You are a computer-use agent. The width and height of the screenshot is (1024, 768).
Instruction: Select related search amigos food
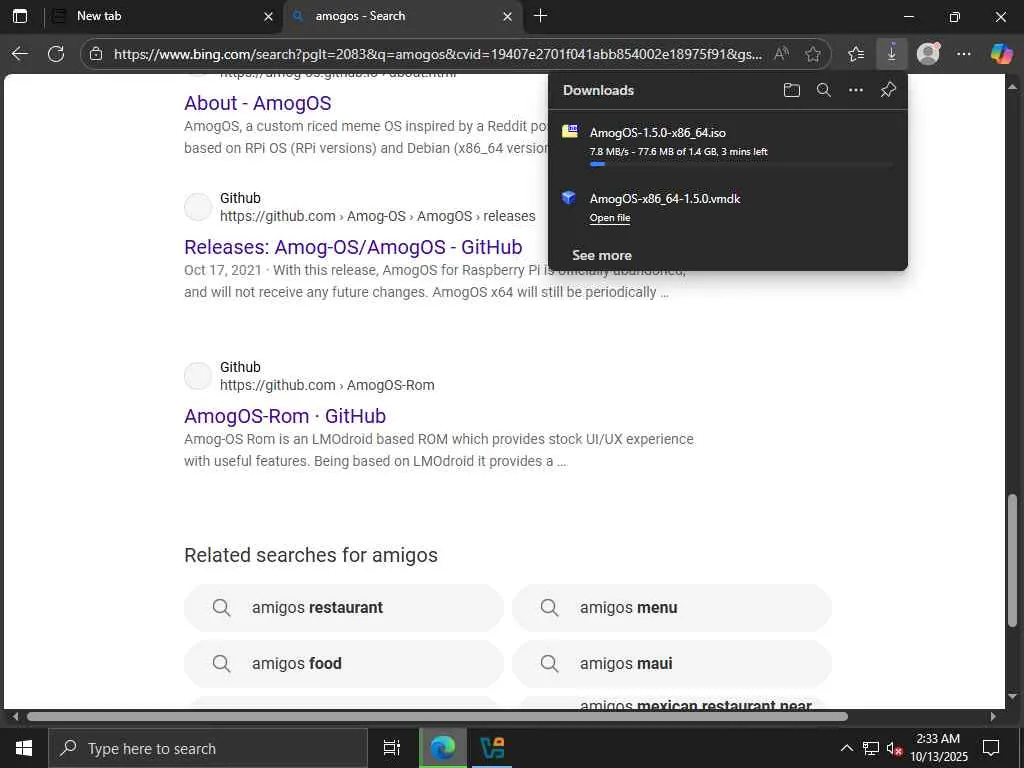[x=344, y=664]
